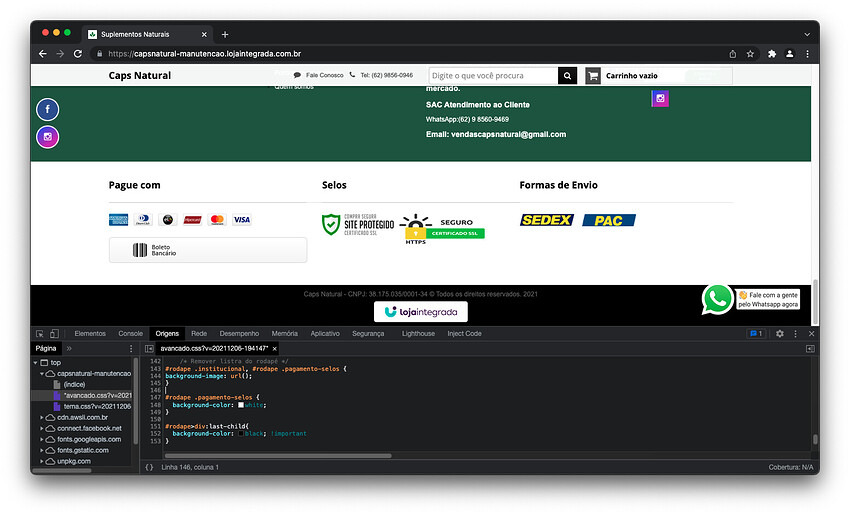Click the PAC shipping logo
Image resolution: width=850 pixels, height=514 pixels.
pyautogui.click(x=609, y=220)
